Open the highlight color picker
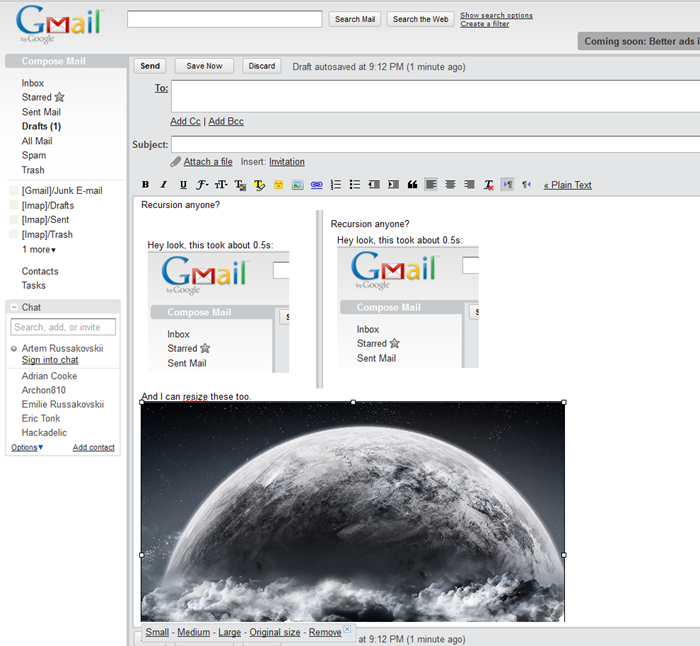This screenshot has width=700, height=646. click(259, 185)
